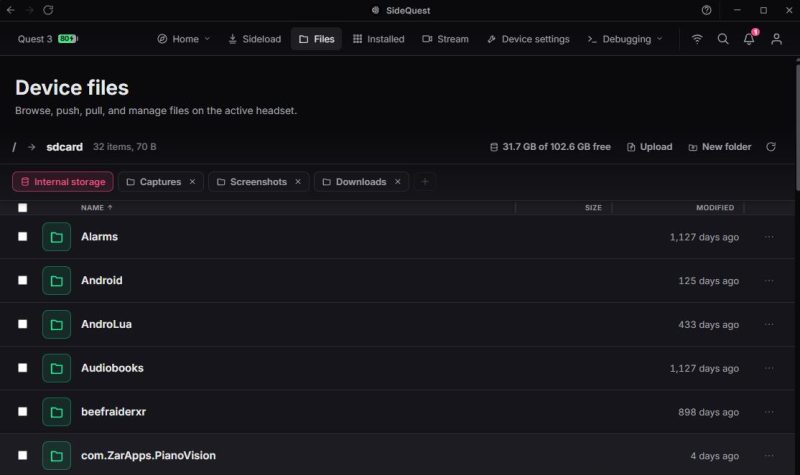
Task: Open the more options for Android row
Action: [x=769, y=281]
